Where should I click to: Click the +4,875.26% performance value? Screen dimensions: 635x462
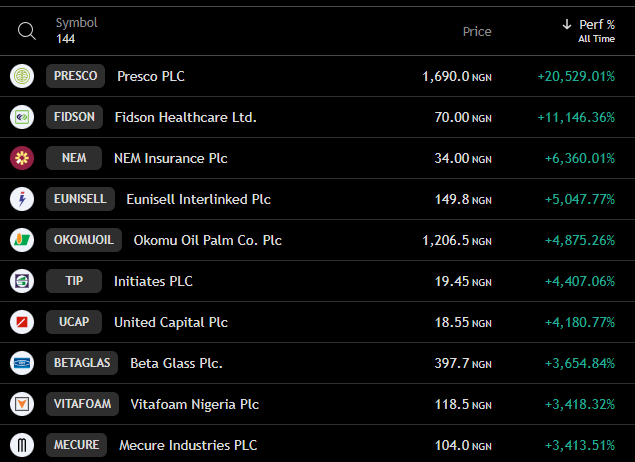[580, 240]
